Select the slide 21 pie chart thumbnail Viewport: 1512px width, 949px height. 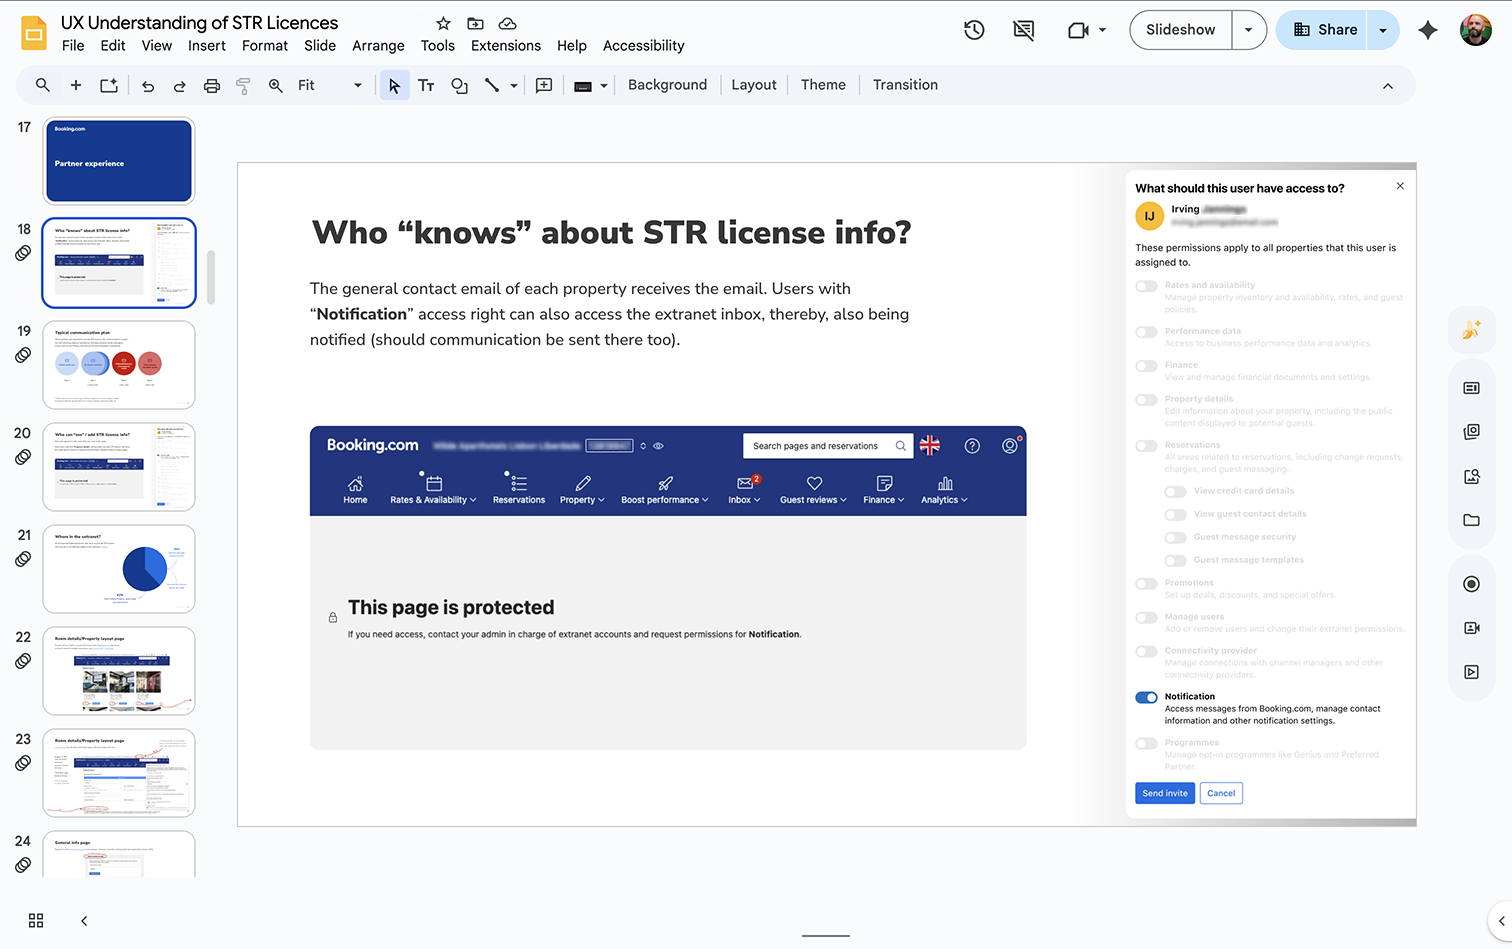119,569
